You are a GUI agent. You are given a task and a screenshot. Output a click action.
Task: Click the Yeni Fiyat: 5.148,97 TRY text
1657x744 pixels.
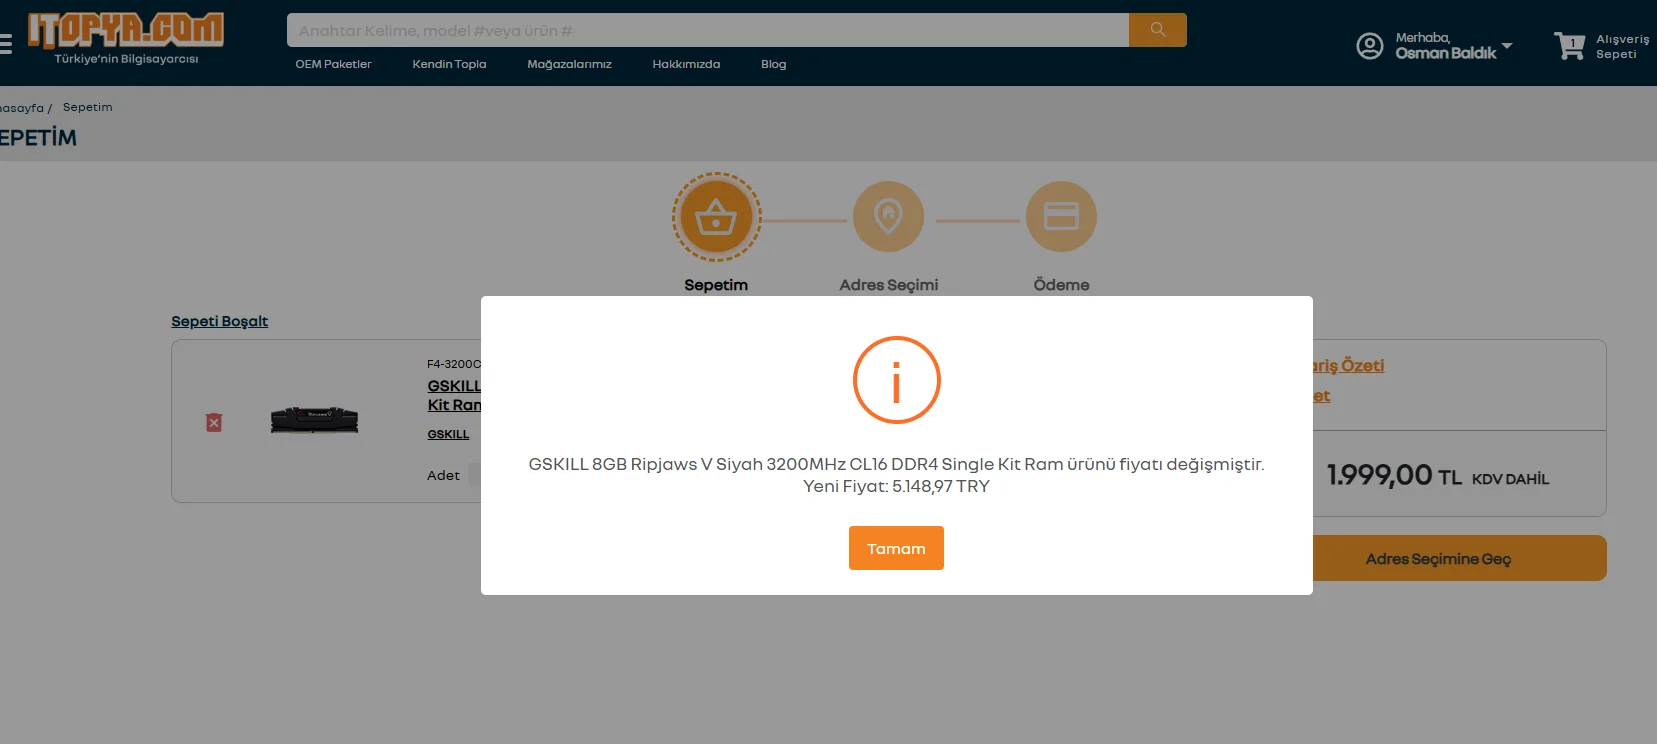pos(896,486)
